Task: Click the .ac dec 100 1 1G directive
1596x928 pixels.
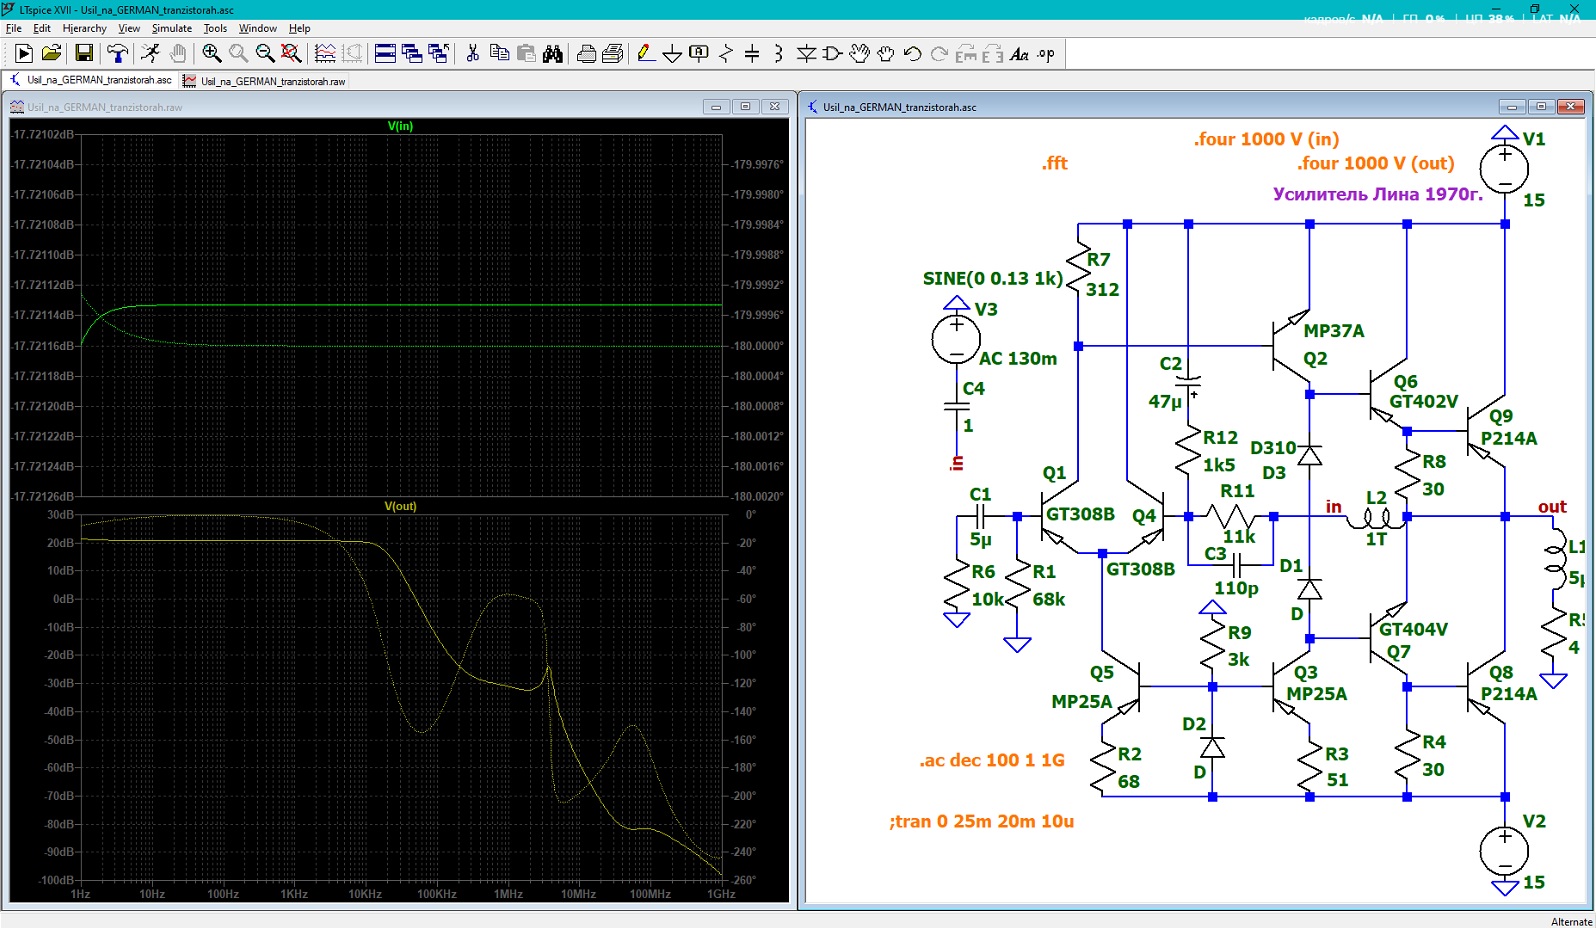Action: (992, 760)
